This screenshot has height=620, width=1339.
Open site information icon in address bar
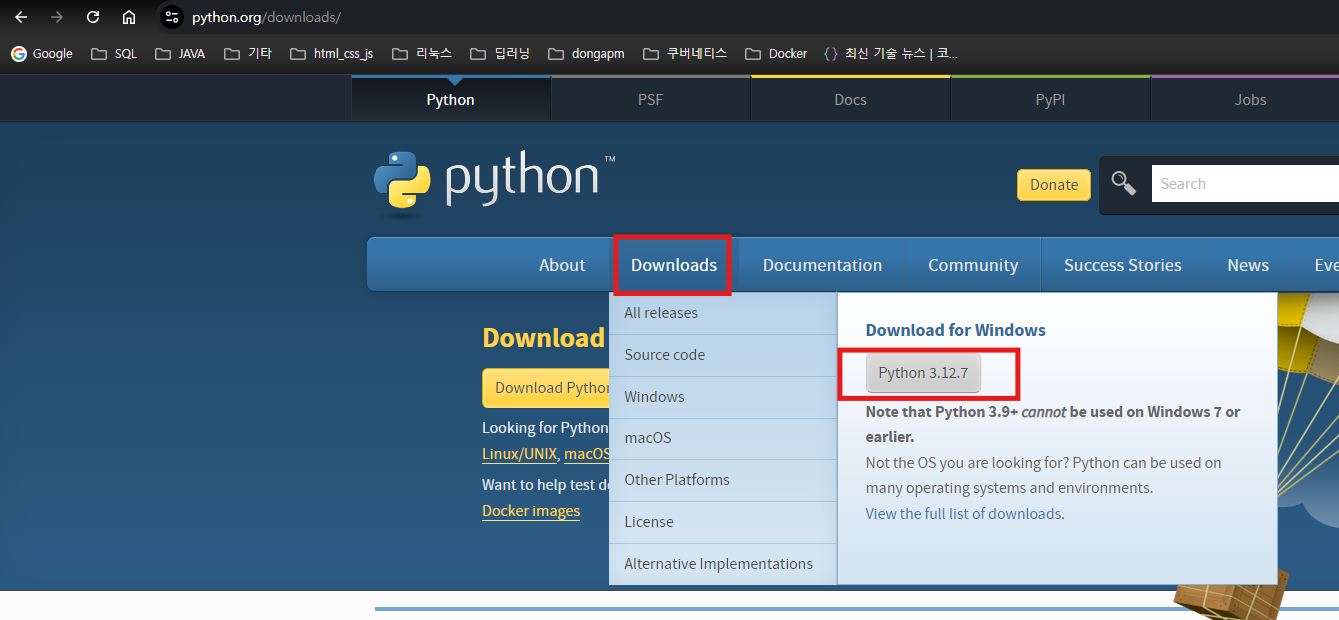point(172,17)
